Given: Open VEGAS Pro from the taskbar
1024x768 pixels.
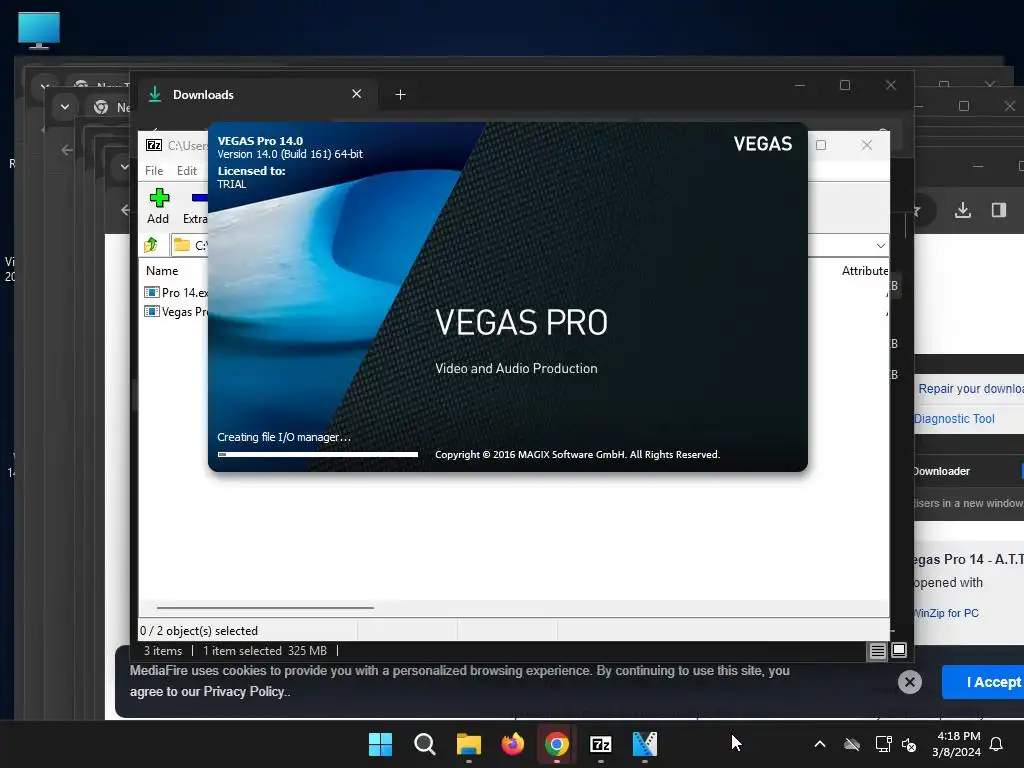Looking at the screenshot, I should [645, 744].
